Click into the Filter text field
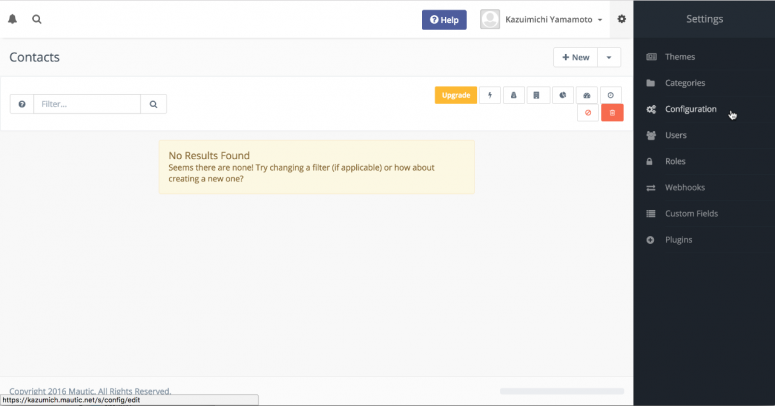The height and width of the screenshot is (406, 775). pyautogui.click(x=87, y=104)
